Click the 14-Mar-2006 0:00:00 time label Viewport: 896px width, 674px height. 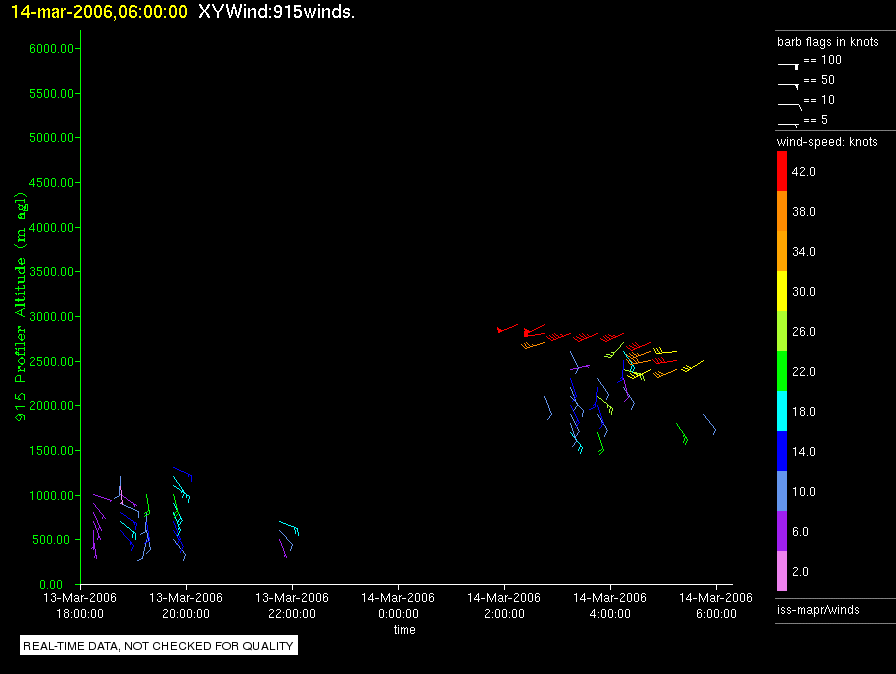click(398, 605)
